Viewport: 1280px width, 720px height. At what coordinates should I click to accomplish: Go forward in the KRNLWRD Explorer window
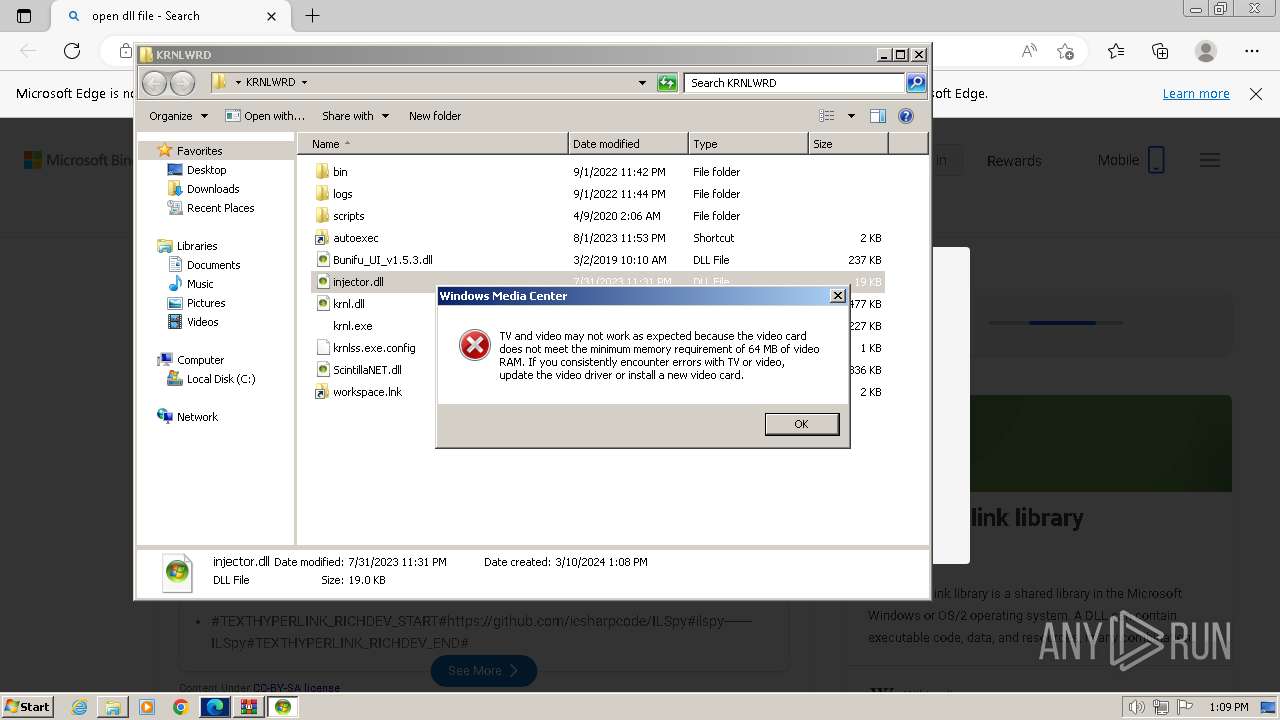pyautogui.click(x=182, y=83)
